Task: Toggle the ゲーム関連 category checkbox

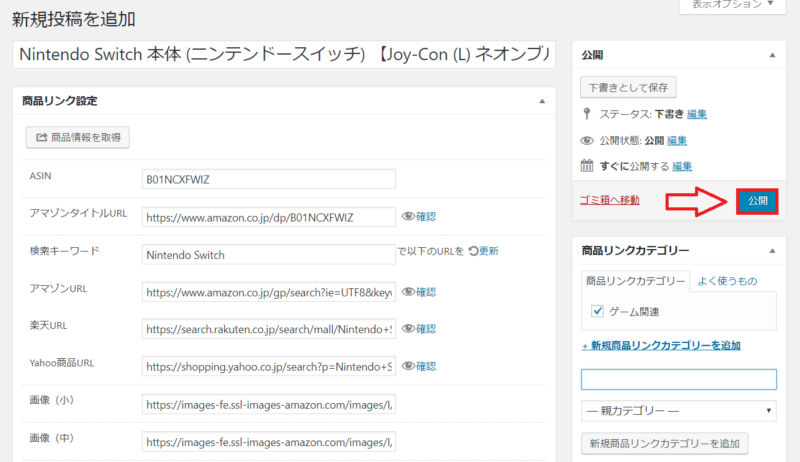Action: [597, 311]
